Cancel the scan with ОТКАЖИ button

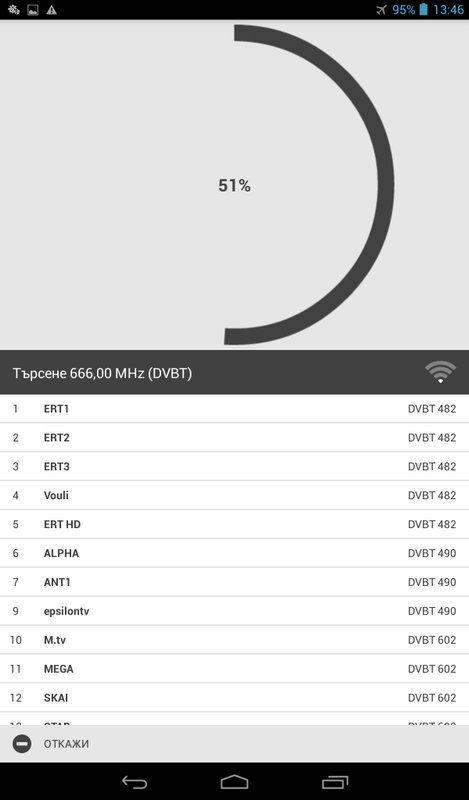234,744
